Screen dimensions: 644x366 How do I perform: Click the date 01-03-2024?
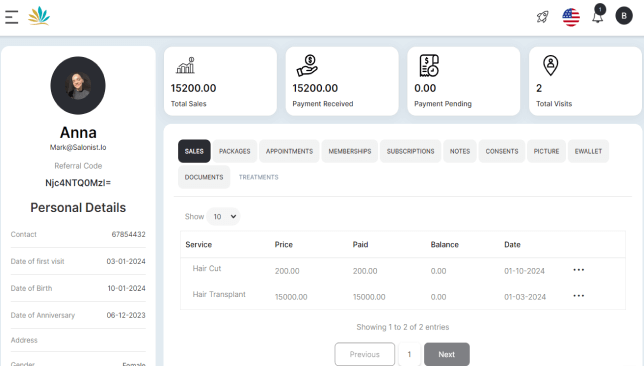pyautogui.click(x=525, y=297)
